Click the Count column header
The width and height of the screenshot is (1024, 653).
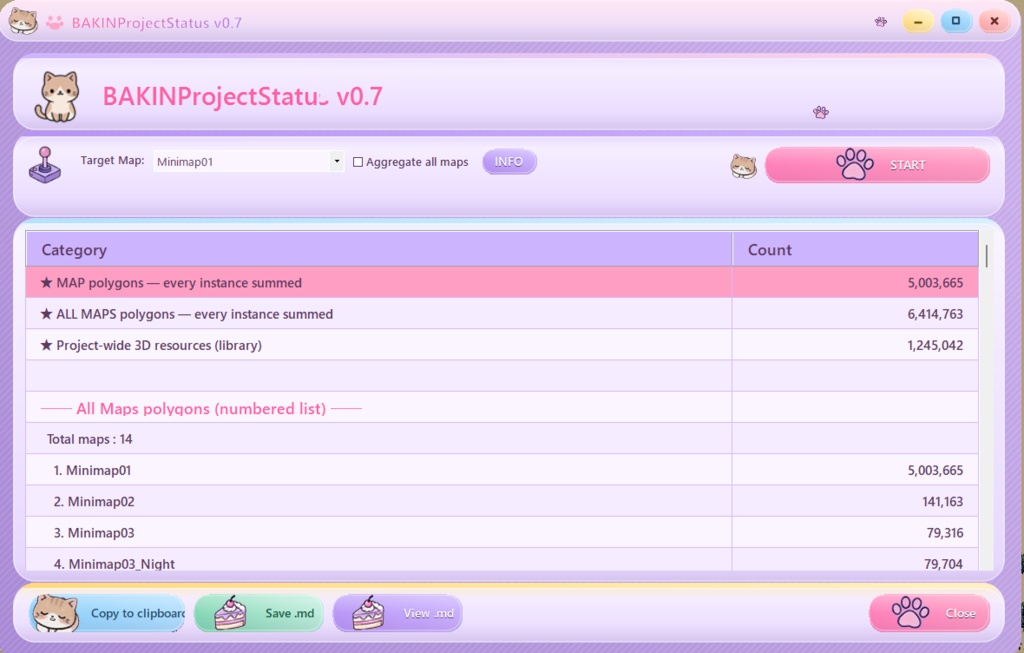pos(856,249)
